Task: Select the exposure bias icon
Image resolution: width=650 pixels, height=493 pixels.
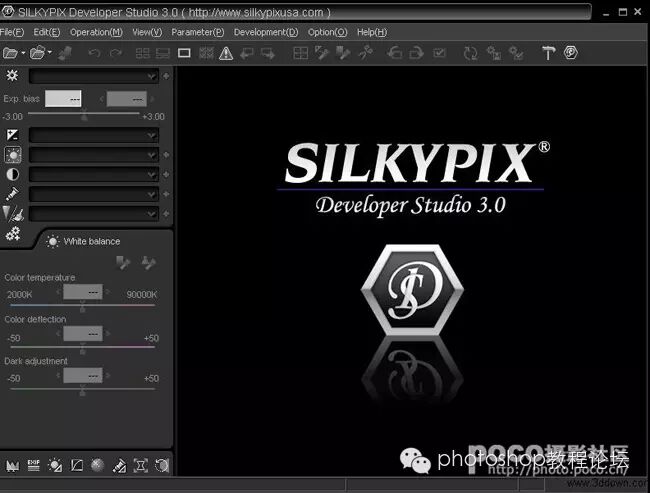Action: pyautogui.click(x=12, y=135)
